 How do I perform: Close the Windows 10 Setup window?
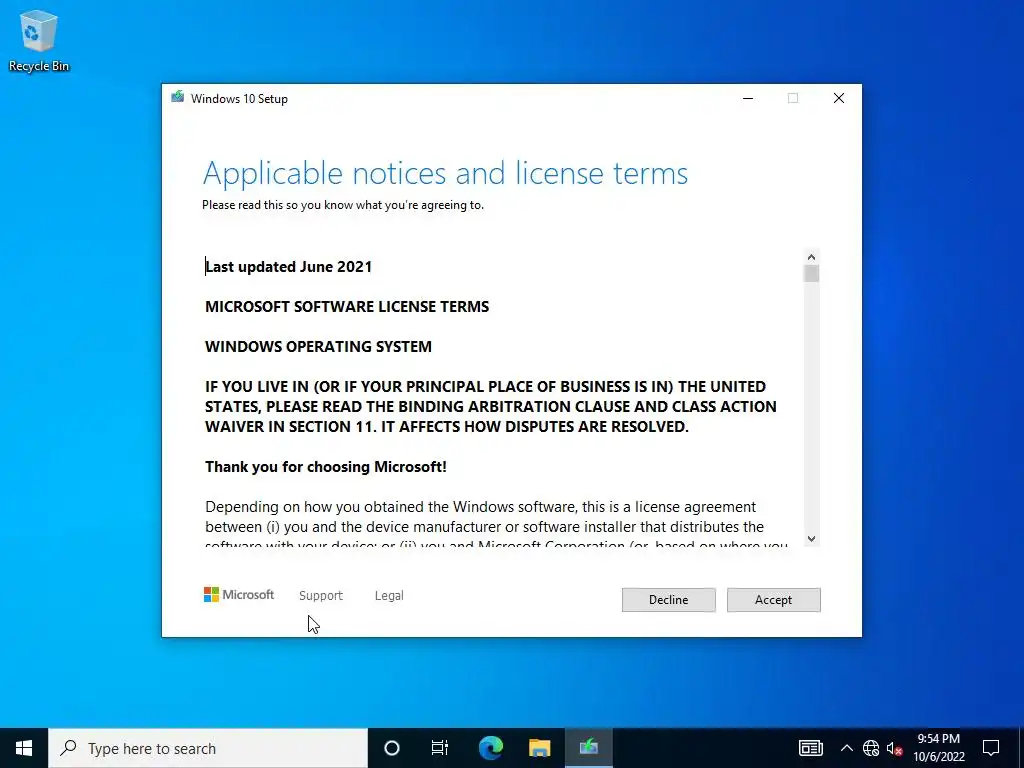tap(839, 99)
